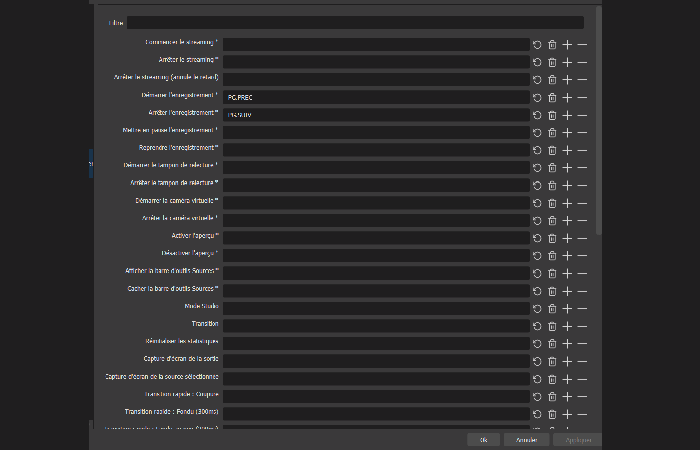Reset the Transition hotkey
This screenshot has width=700, height=450.
pos(537,326)
